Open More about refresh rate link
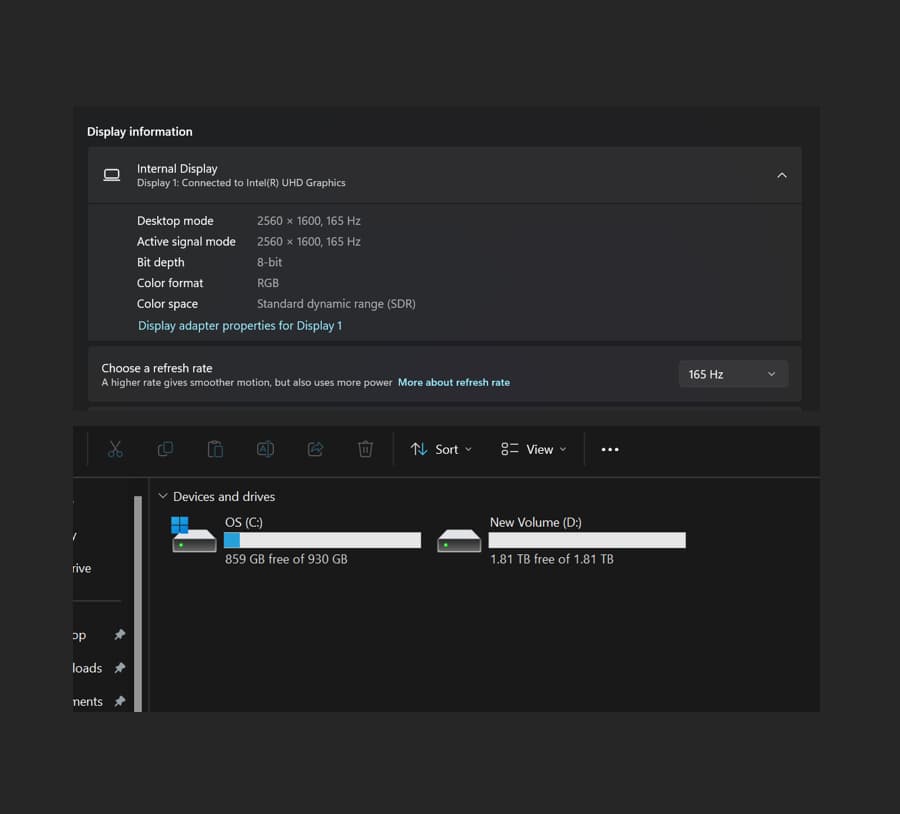Image resolution: width=900 pixels, height=814 pixels. tap(454, 382)
